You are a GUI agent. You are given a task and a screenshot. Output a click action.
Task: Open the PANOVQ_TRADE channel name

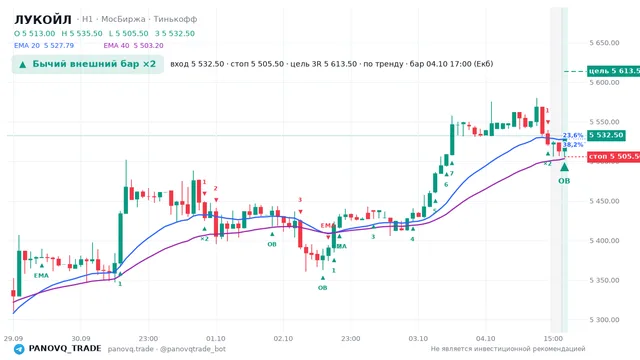(x=65, y=349)
